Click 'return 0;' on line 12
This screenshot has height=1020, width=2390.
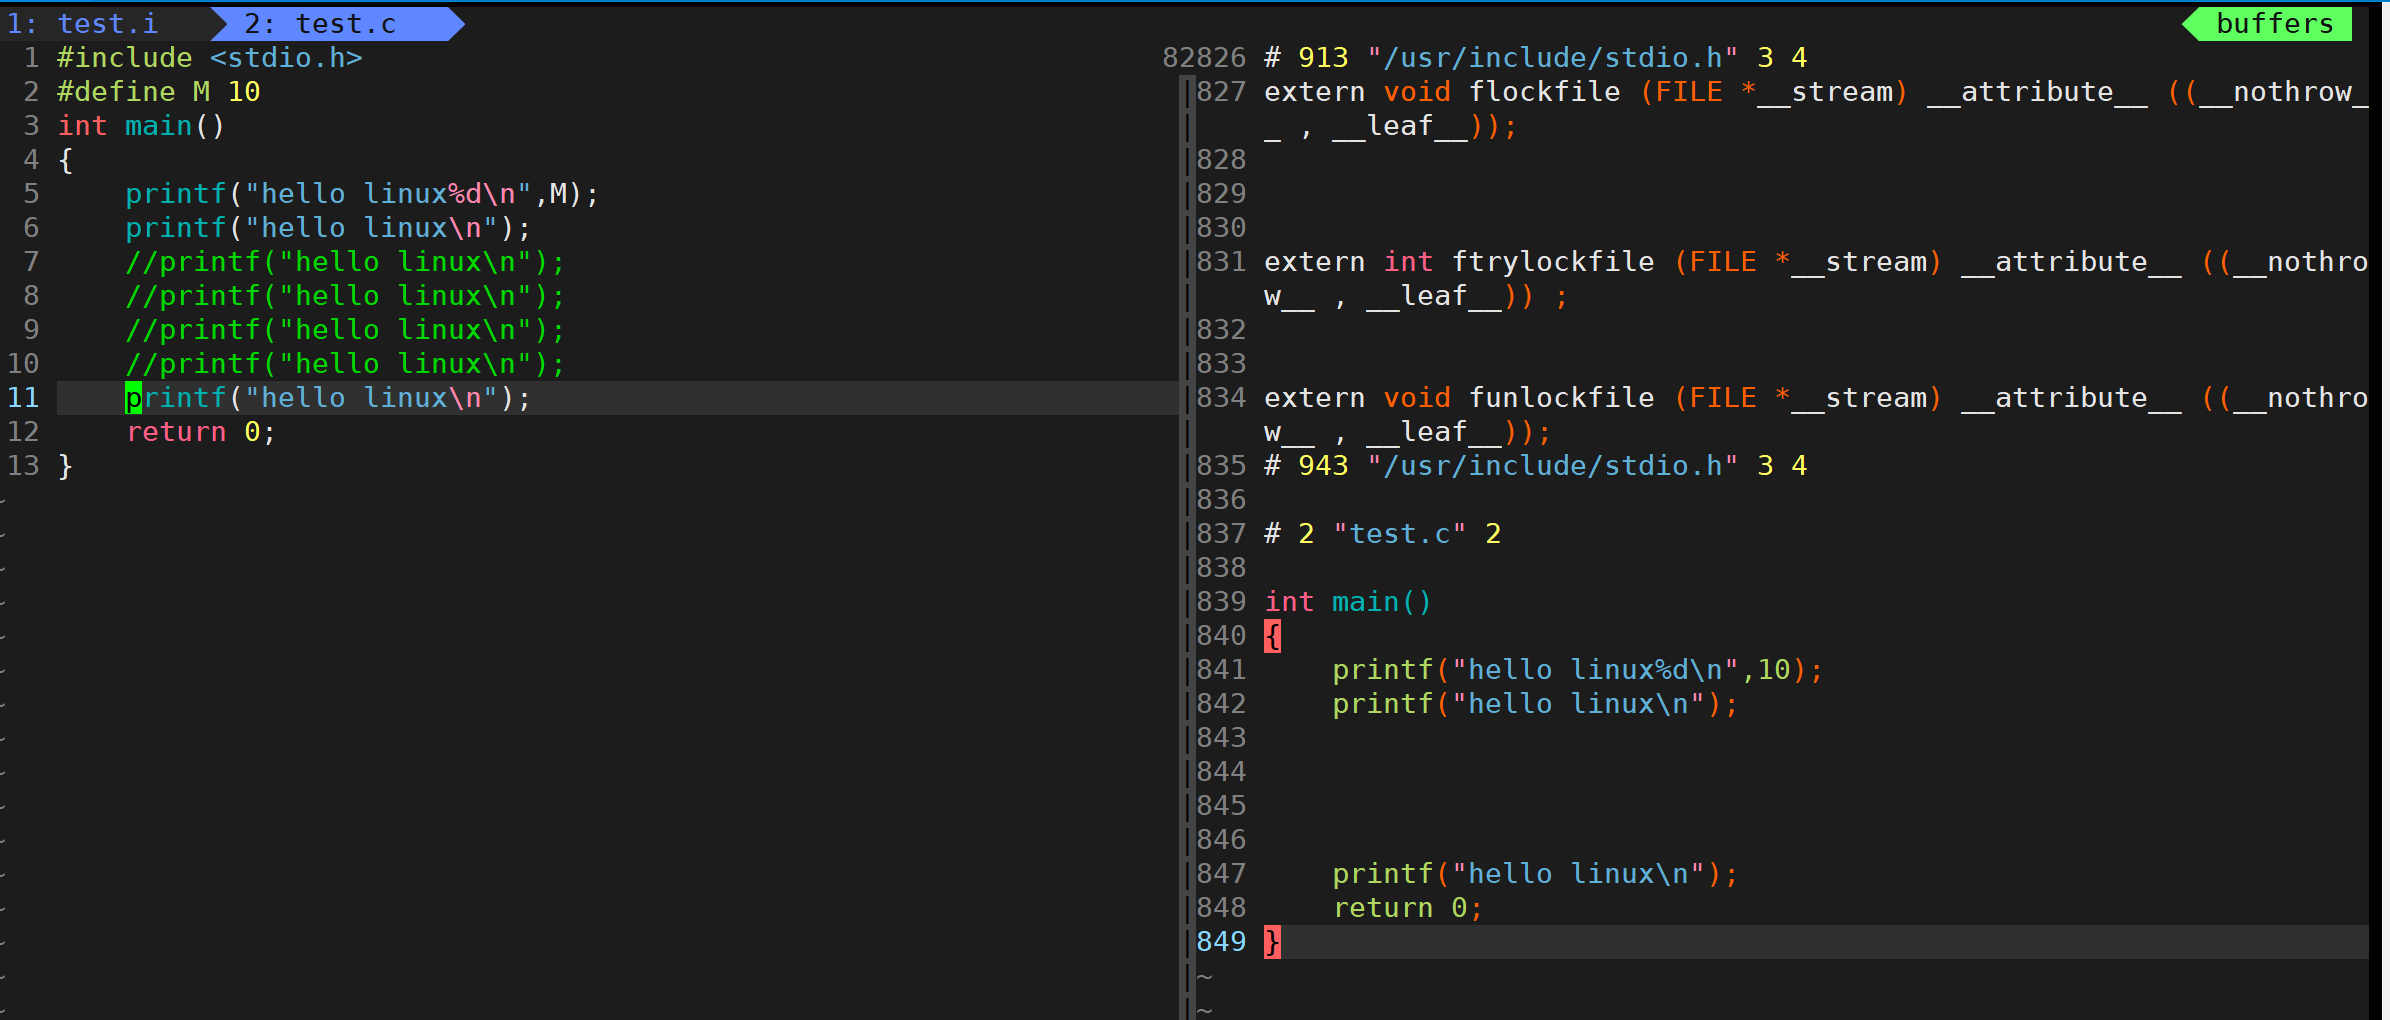[200, 432]
